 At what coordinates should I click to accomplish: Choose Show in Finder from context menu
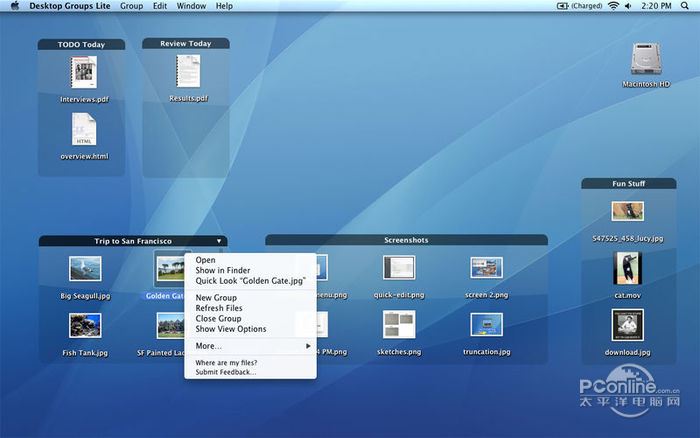[223, 271]
